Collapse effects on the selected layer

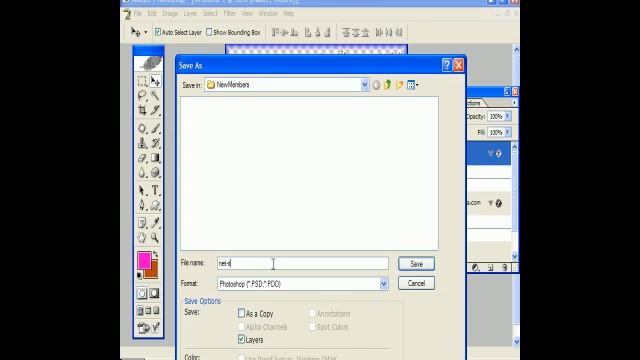[x=491, y=153]
